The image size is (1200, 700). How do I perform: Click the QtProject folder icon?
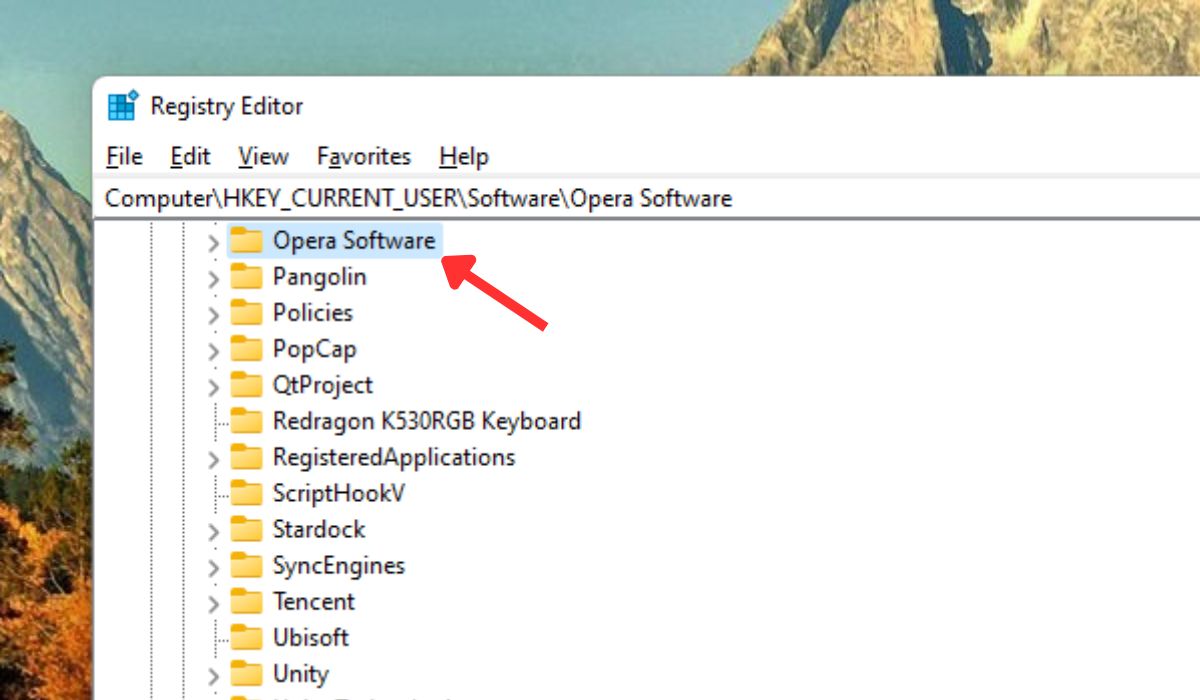coord(246,384)
